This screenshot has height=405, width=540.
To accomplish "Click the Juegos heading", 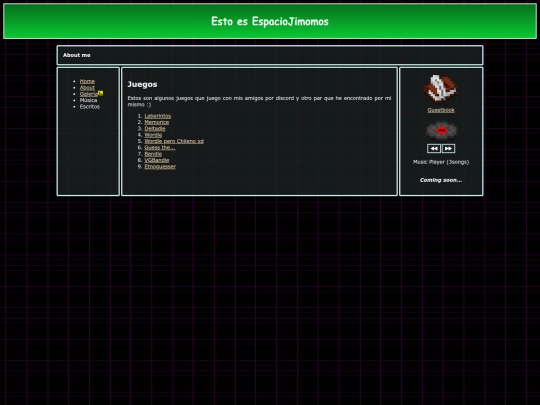I will (142, 84).
